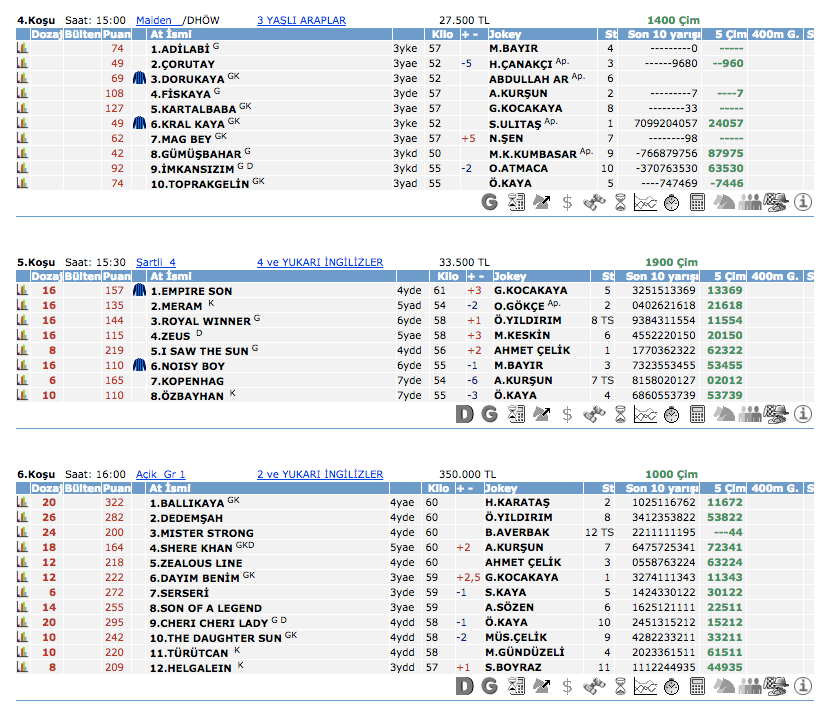Select horse EMPIRE SON in race 5
The width and height of the screenshot is (835, 720).
[x=191, y=291]
